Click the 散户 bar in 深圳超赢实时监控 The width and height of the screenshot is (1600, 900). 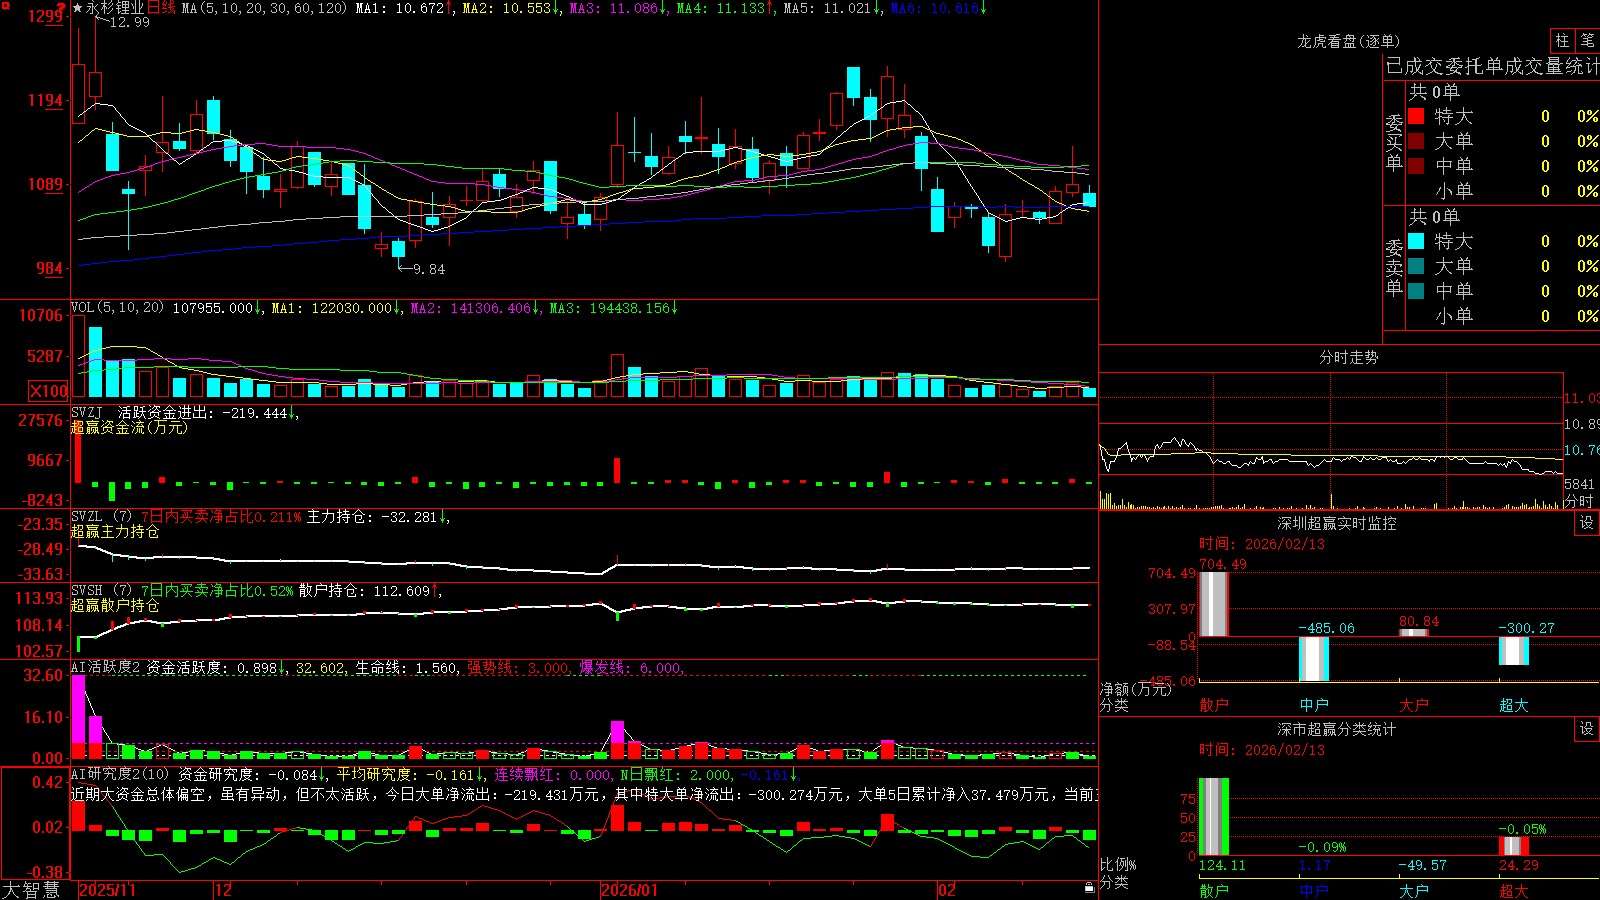coord(1214,604)
